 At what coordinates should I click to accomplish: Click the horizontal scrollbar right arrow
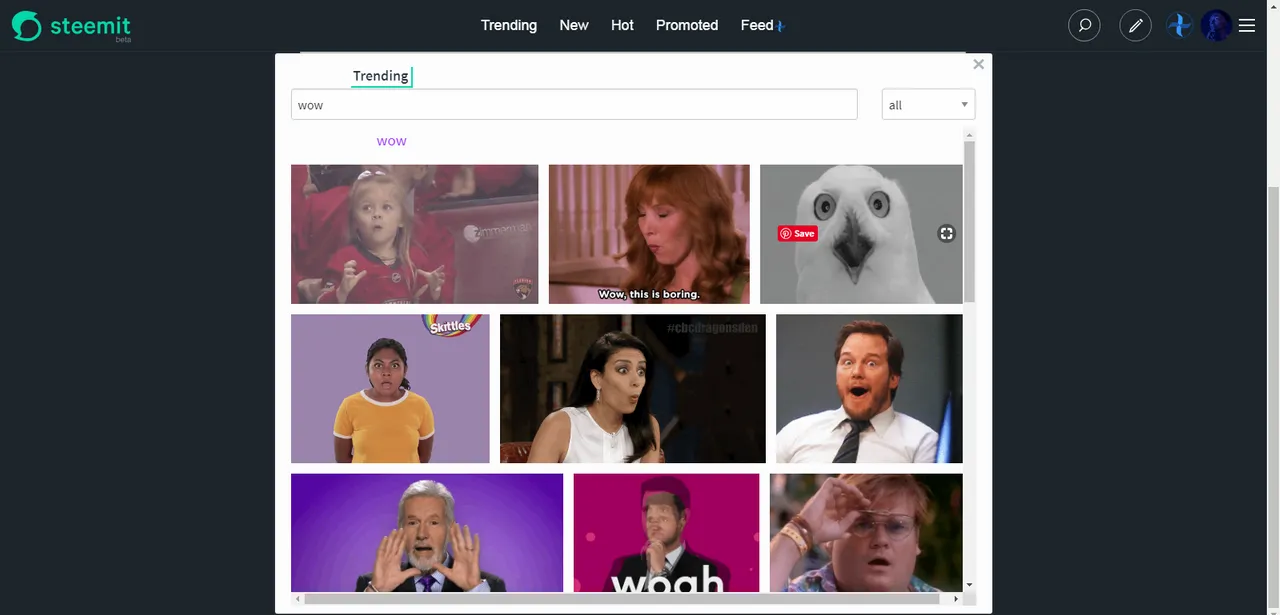[956, 599]
